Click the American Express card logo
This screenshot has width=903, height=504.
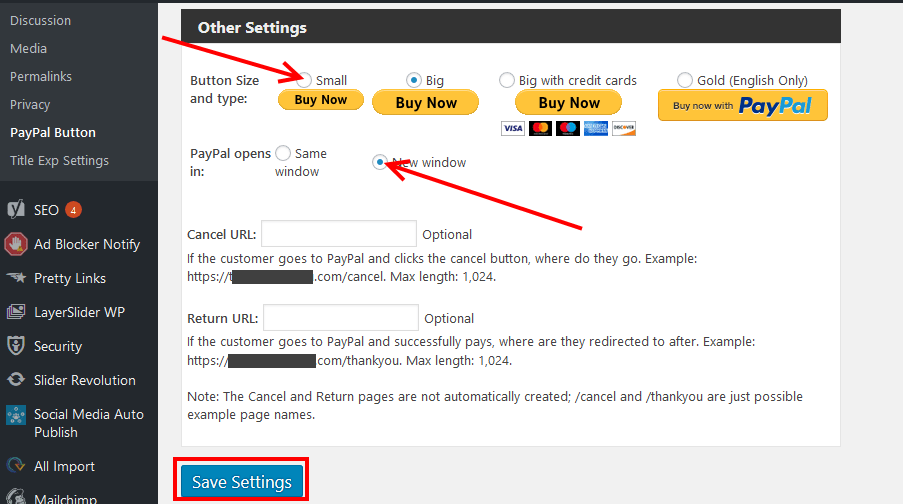tap(595, 128)
